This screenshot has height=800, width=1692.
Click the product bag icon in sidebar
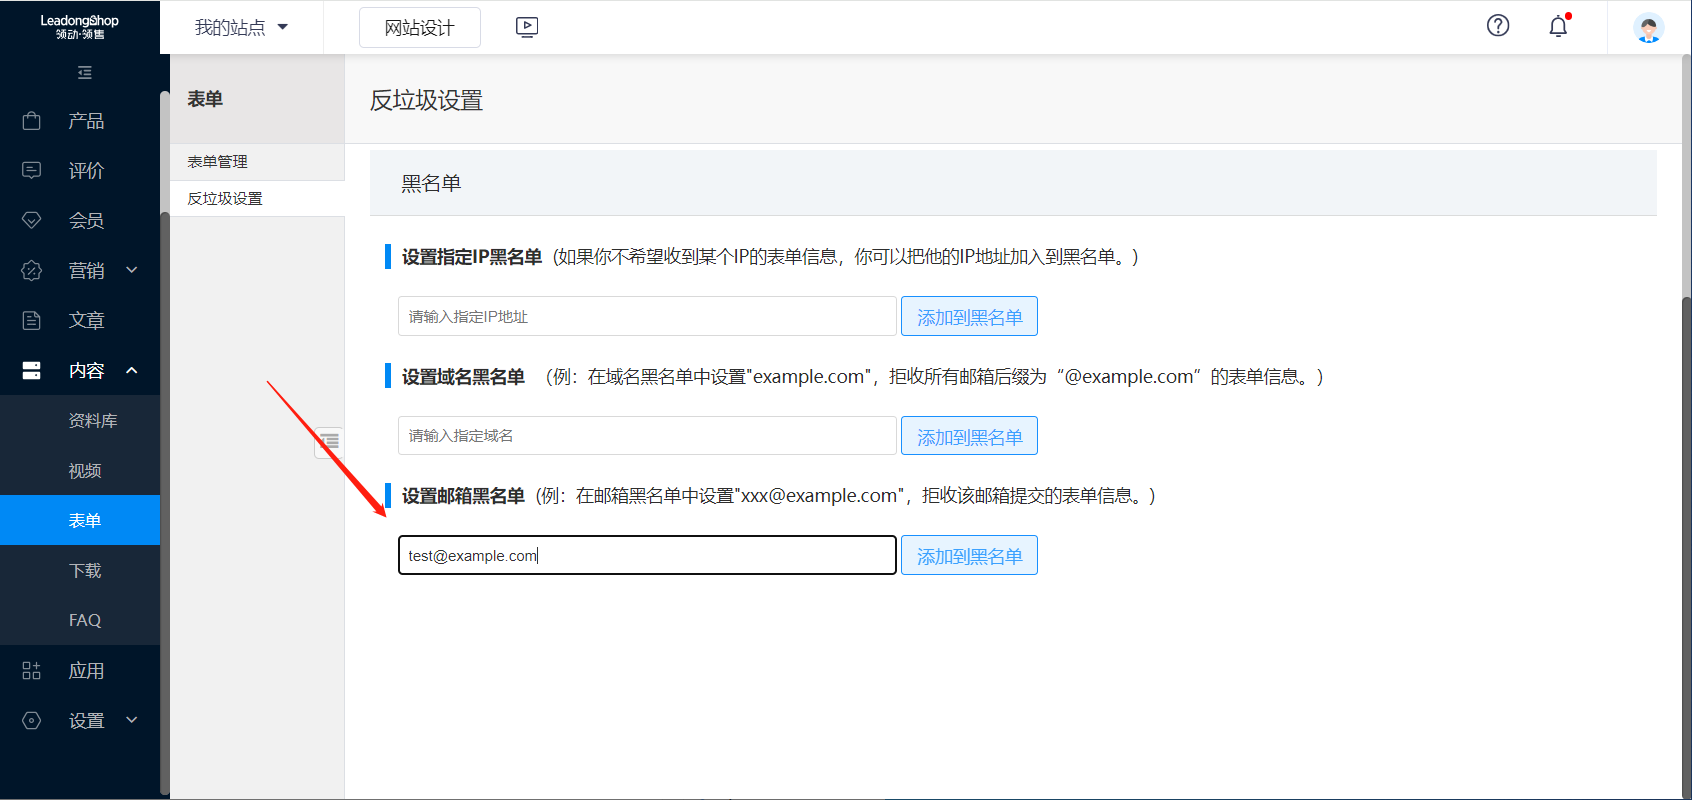click(x=32, y=121)
